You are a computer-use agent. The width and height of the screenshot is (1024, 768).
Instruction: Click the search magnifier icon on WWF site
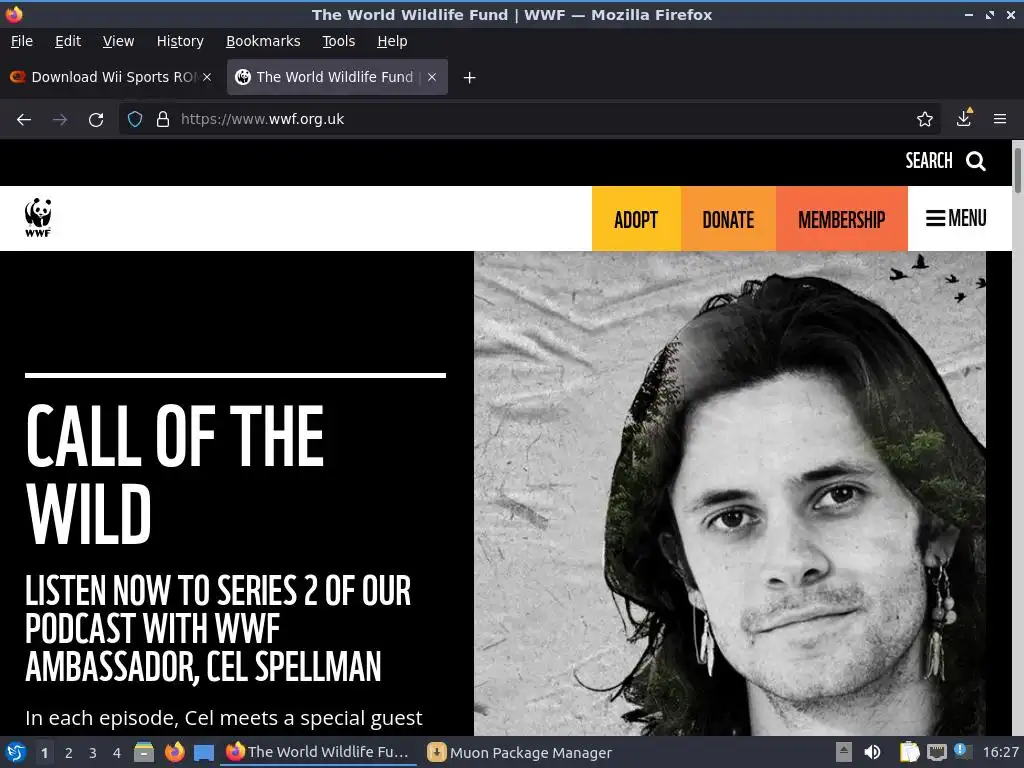click(976, 161)
